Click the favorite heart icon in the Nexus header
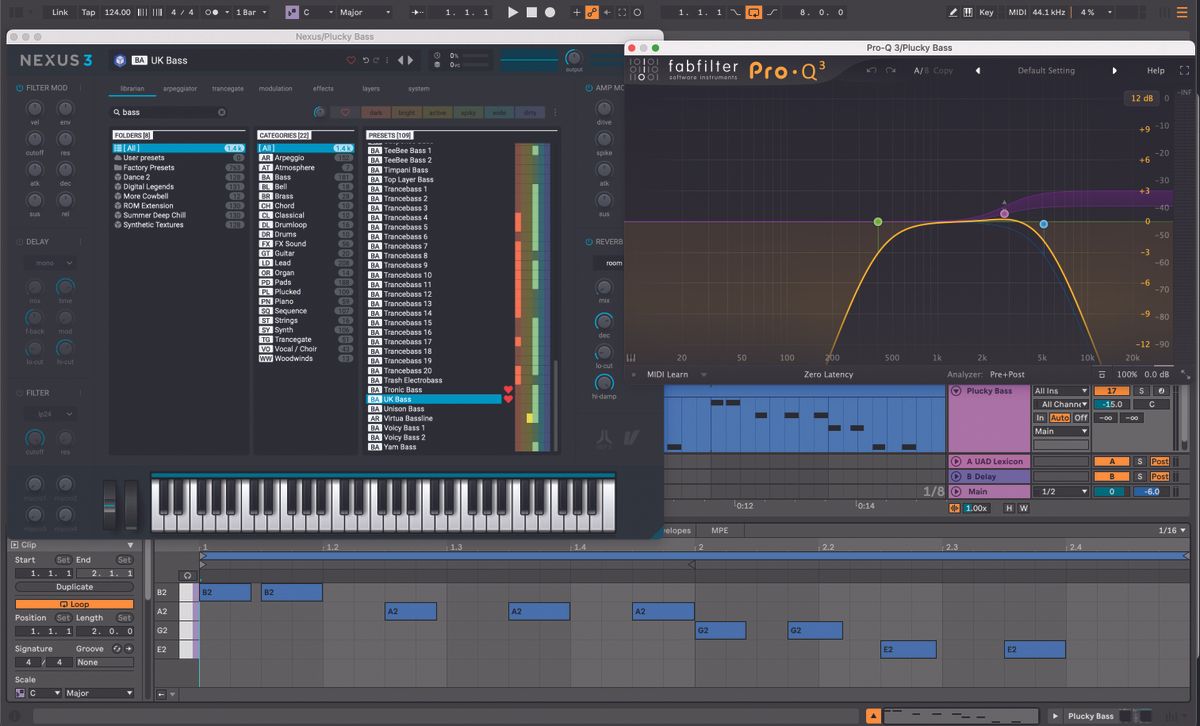This screenshot has height=726, width=1200. pyautogui.click(x=352, y=60)
